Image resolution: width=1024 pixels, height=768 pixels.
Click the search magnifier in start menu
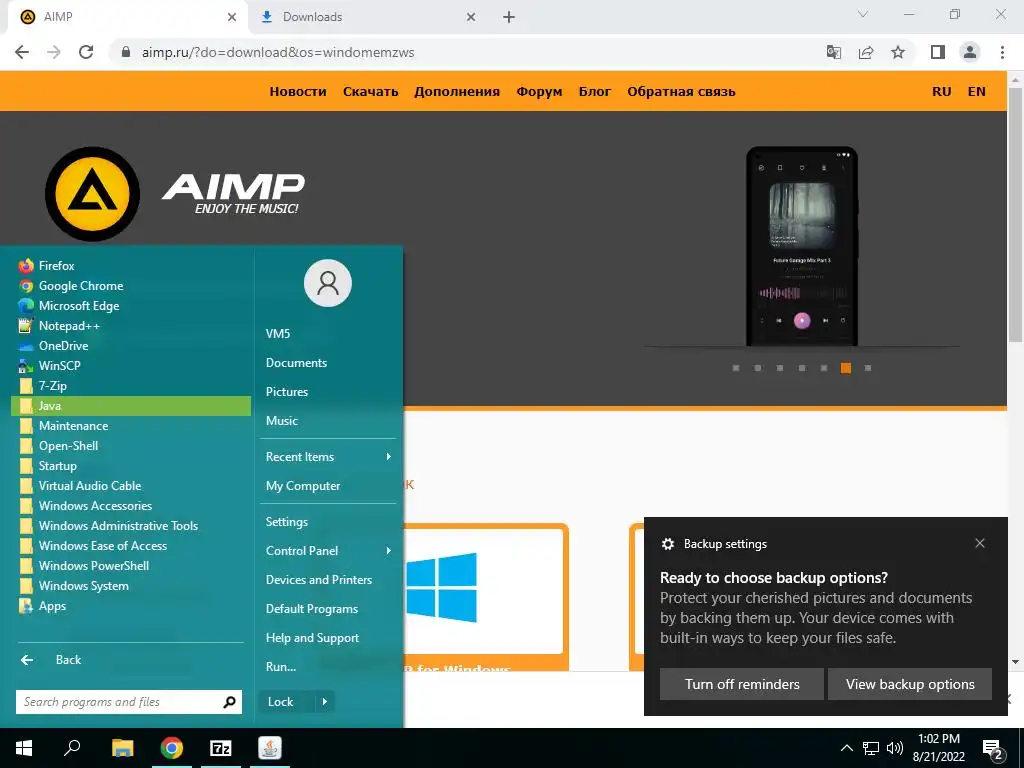click(x=229, y=702)
